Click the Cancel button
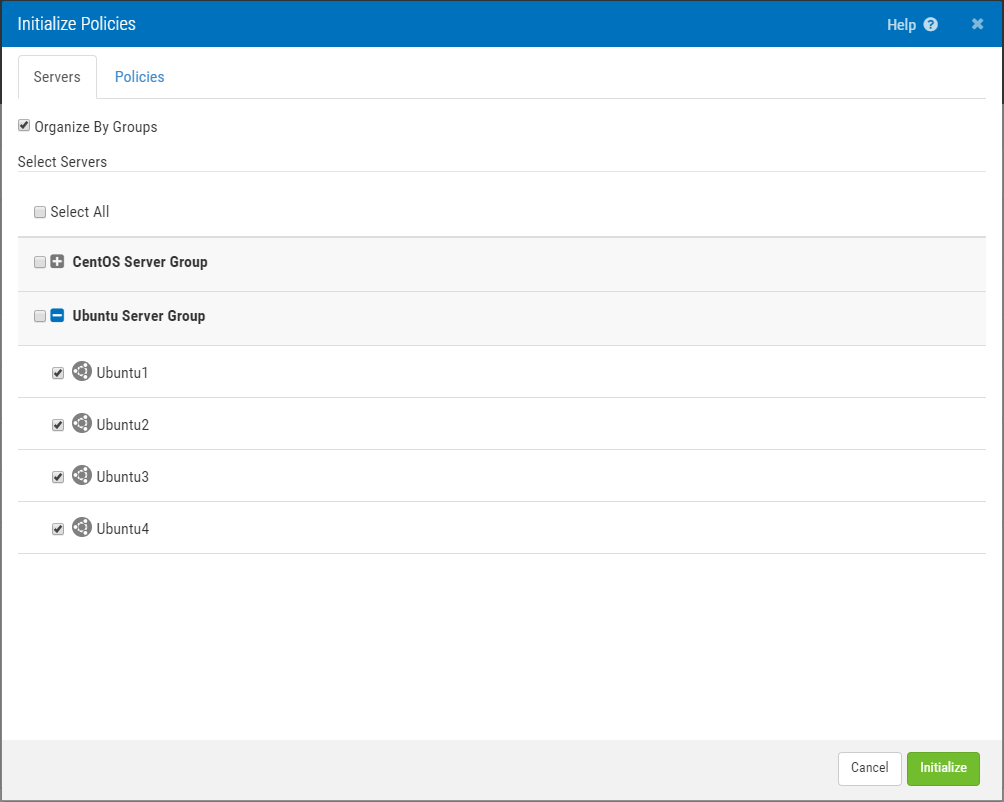The width and height of the screenshot is (1004, 802). point(870,768)
